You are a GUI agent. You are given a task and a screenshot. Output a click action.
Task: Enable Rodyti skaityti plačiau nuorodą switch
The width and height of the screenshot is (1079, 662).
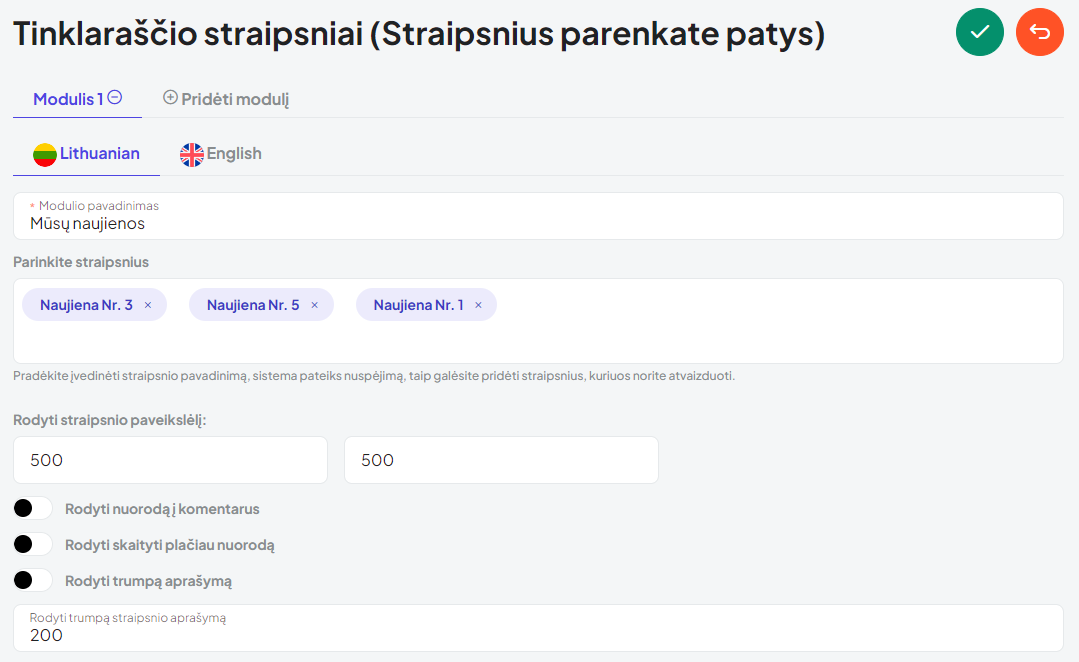(x=32, y=544)
